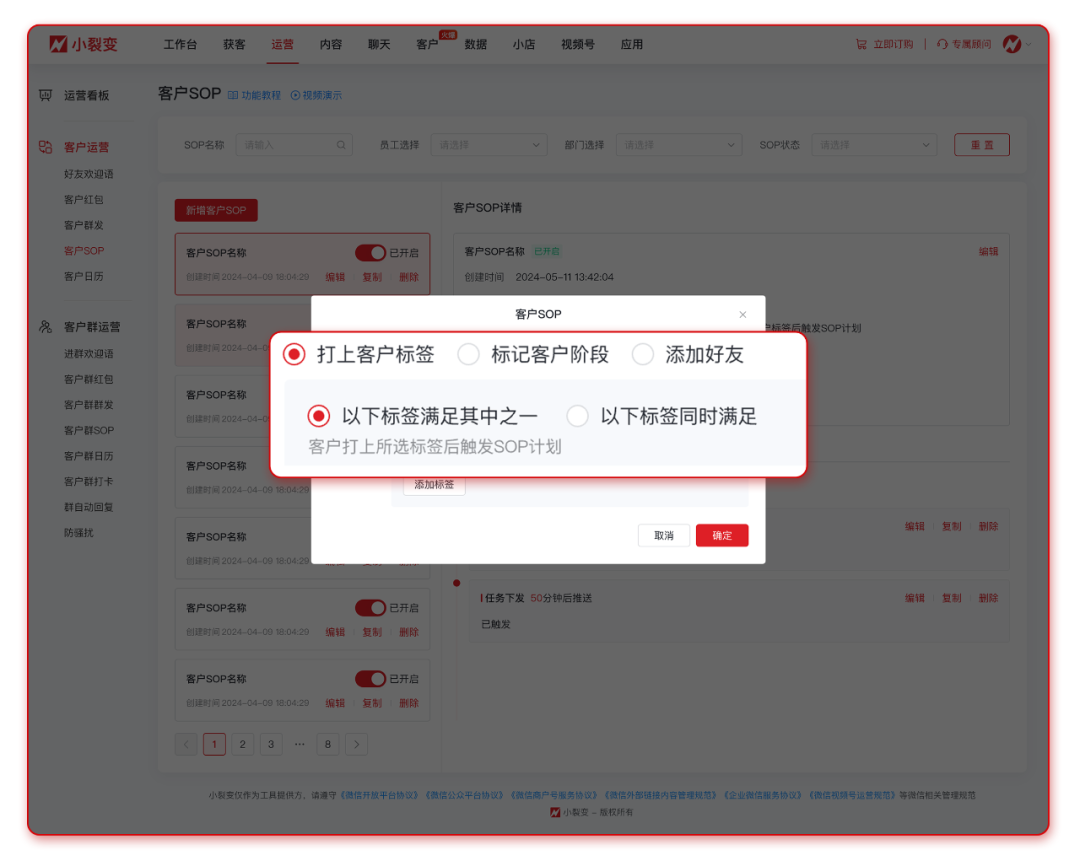Disable the 已开启 toggle on first SOP card
Viewport: 1080px width, 861px height.
371,252
